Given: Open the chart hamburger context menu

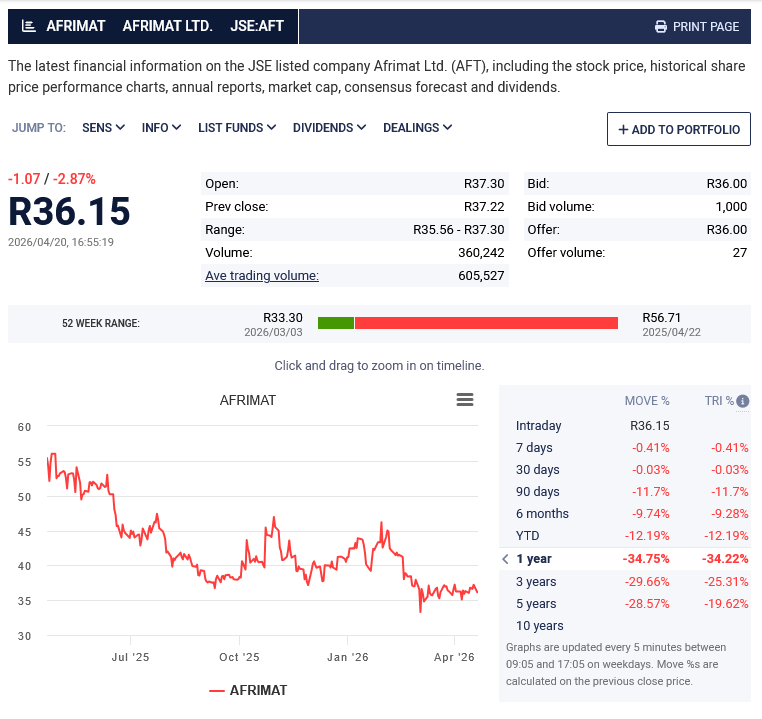Looking at the screenshot, I should tap(465, 400).
